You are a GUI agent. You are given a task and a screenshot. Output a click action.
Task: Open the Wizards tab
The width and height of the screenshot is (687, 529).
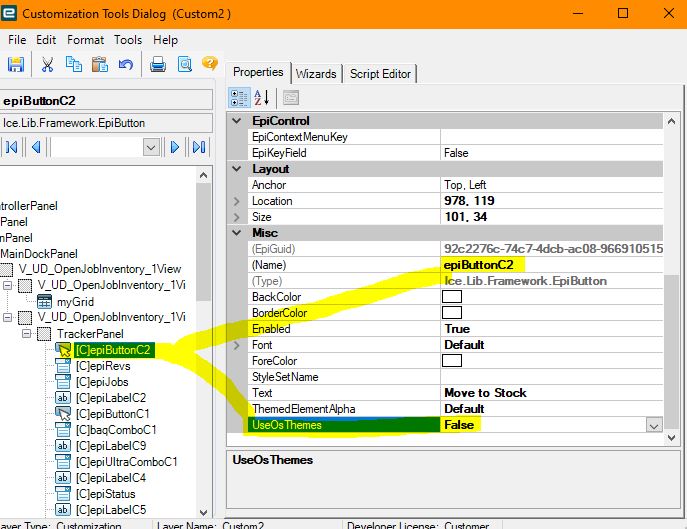tap(316, 73)
